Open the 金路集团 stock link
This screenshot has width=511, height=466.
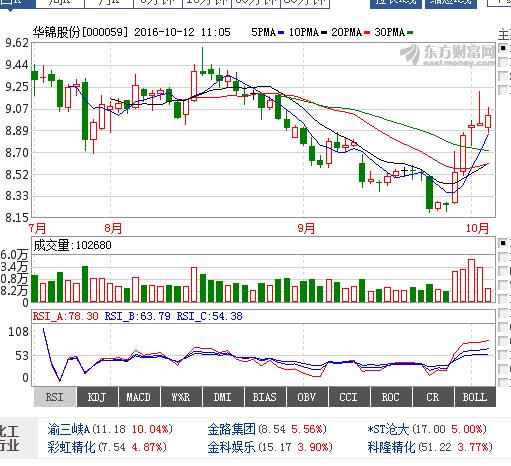coord(232,429)
